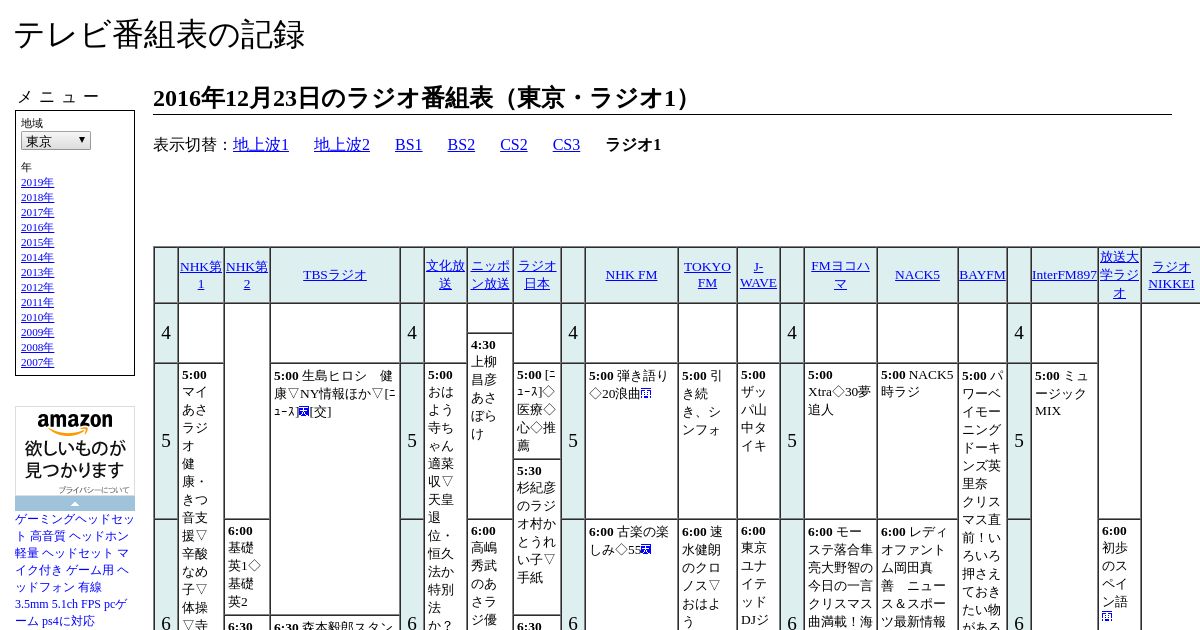Open the 2009年 archive link
Viewport: 1200px width, 630px height.
pyautogui.click(x=37, y=332)
